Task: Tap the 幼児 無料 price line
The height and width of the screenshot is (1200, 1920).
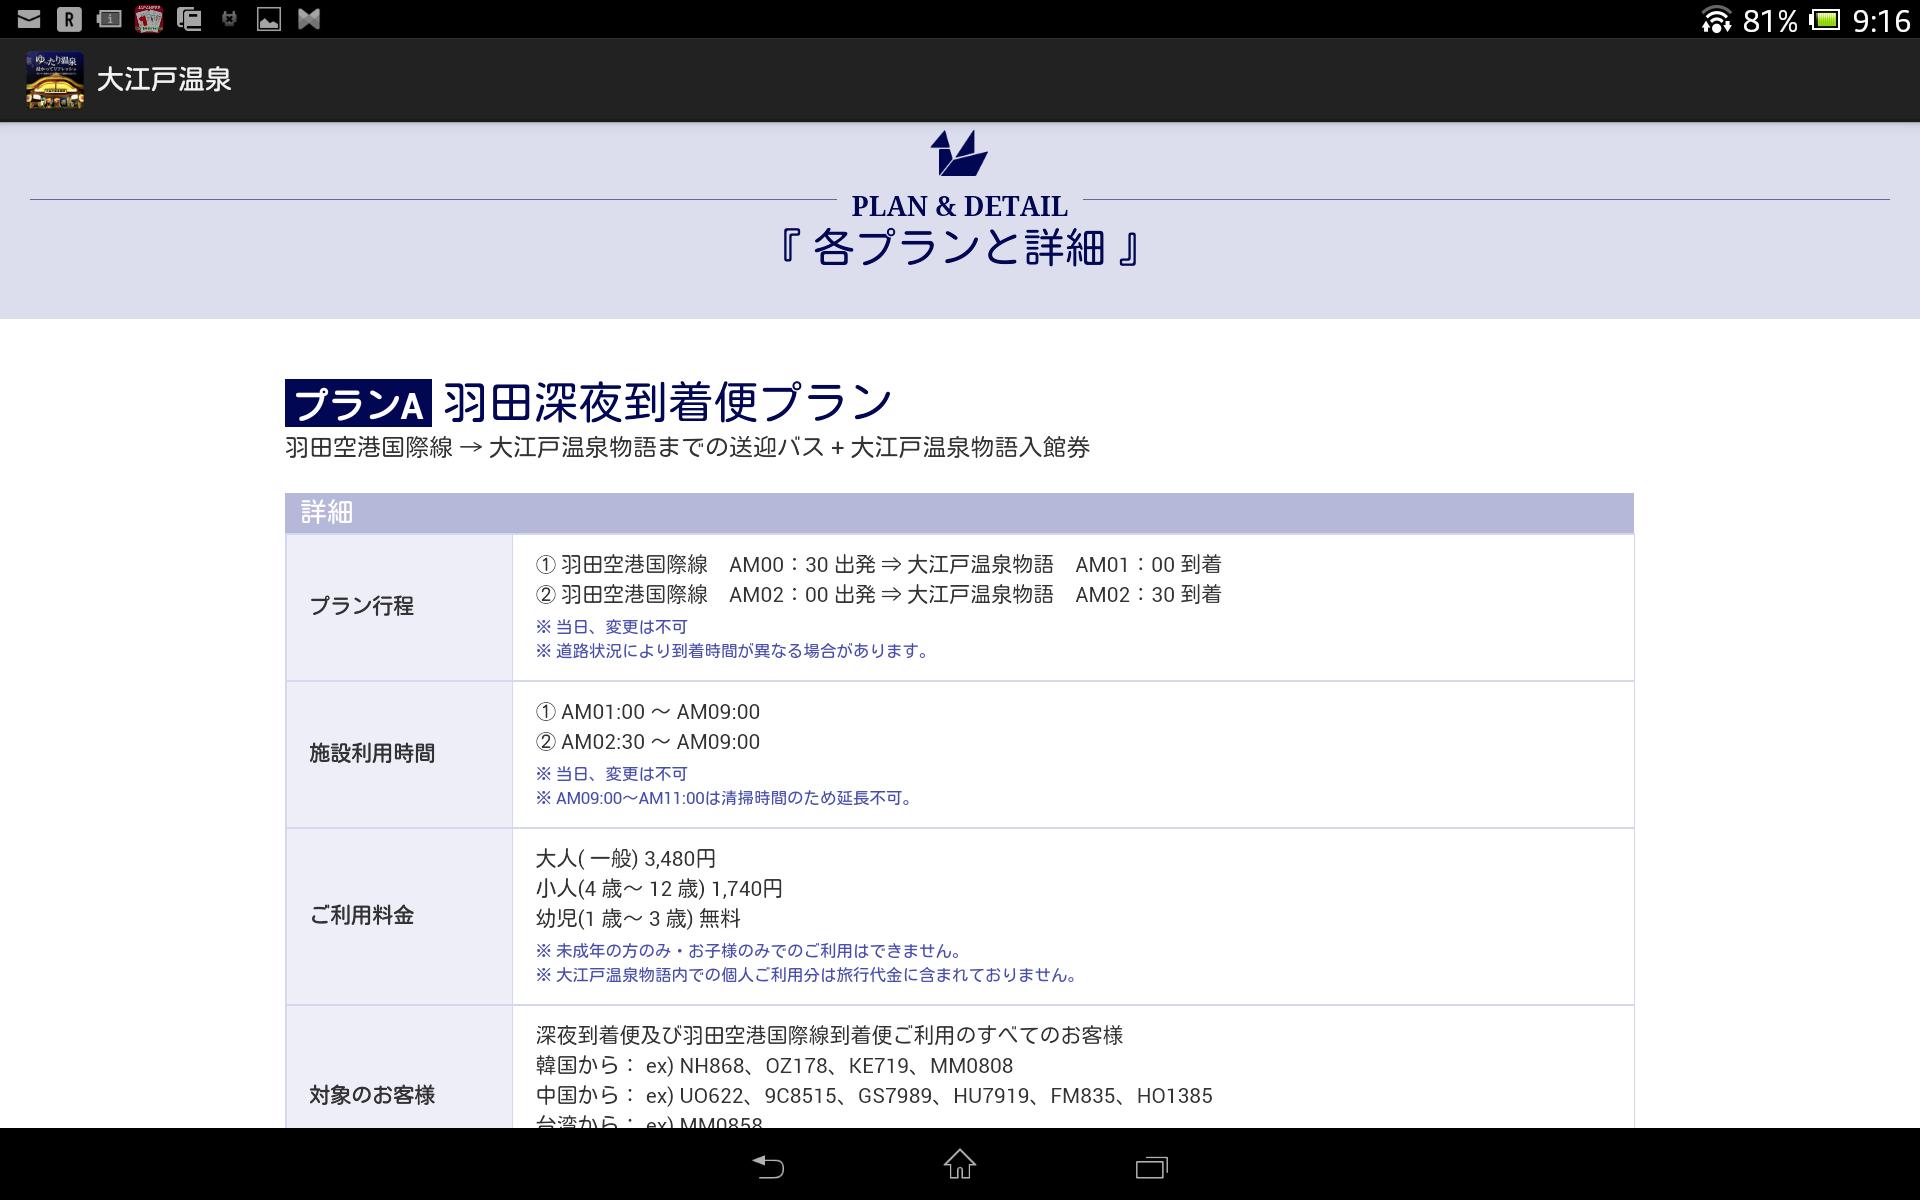Action: coord(638,919)
